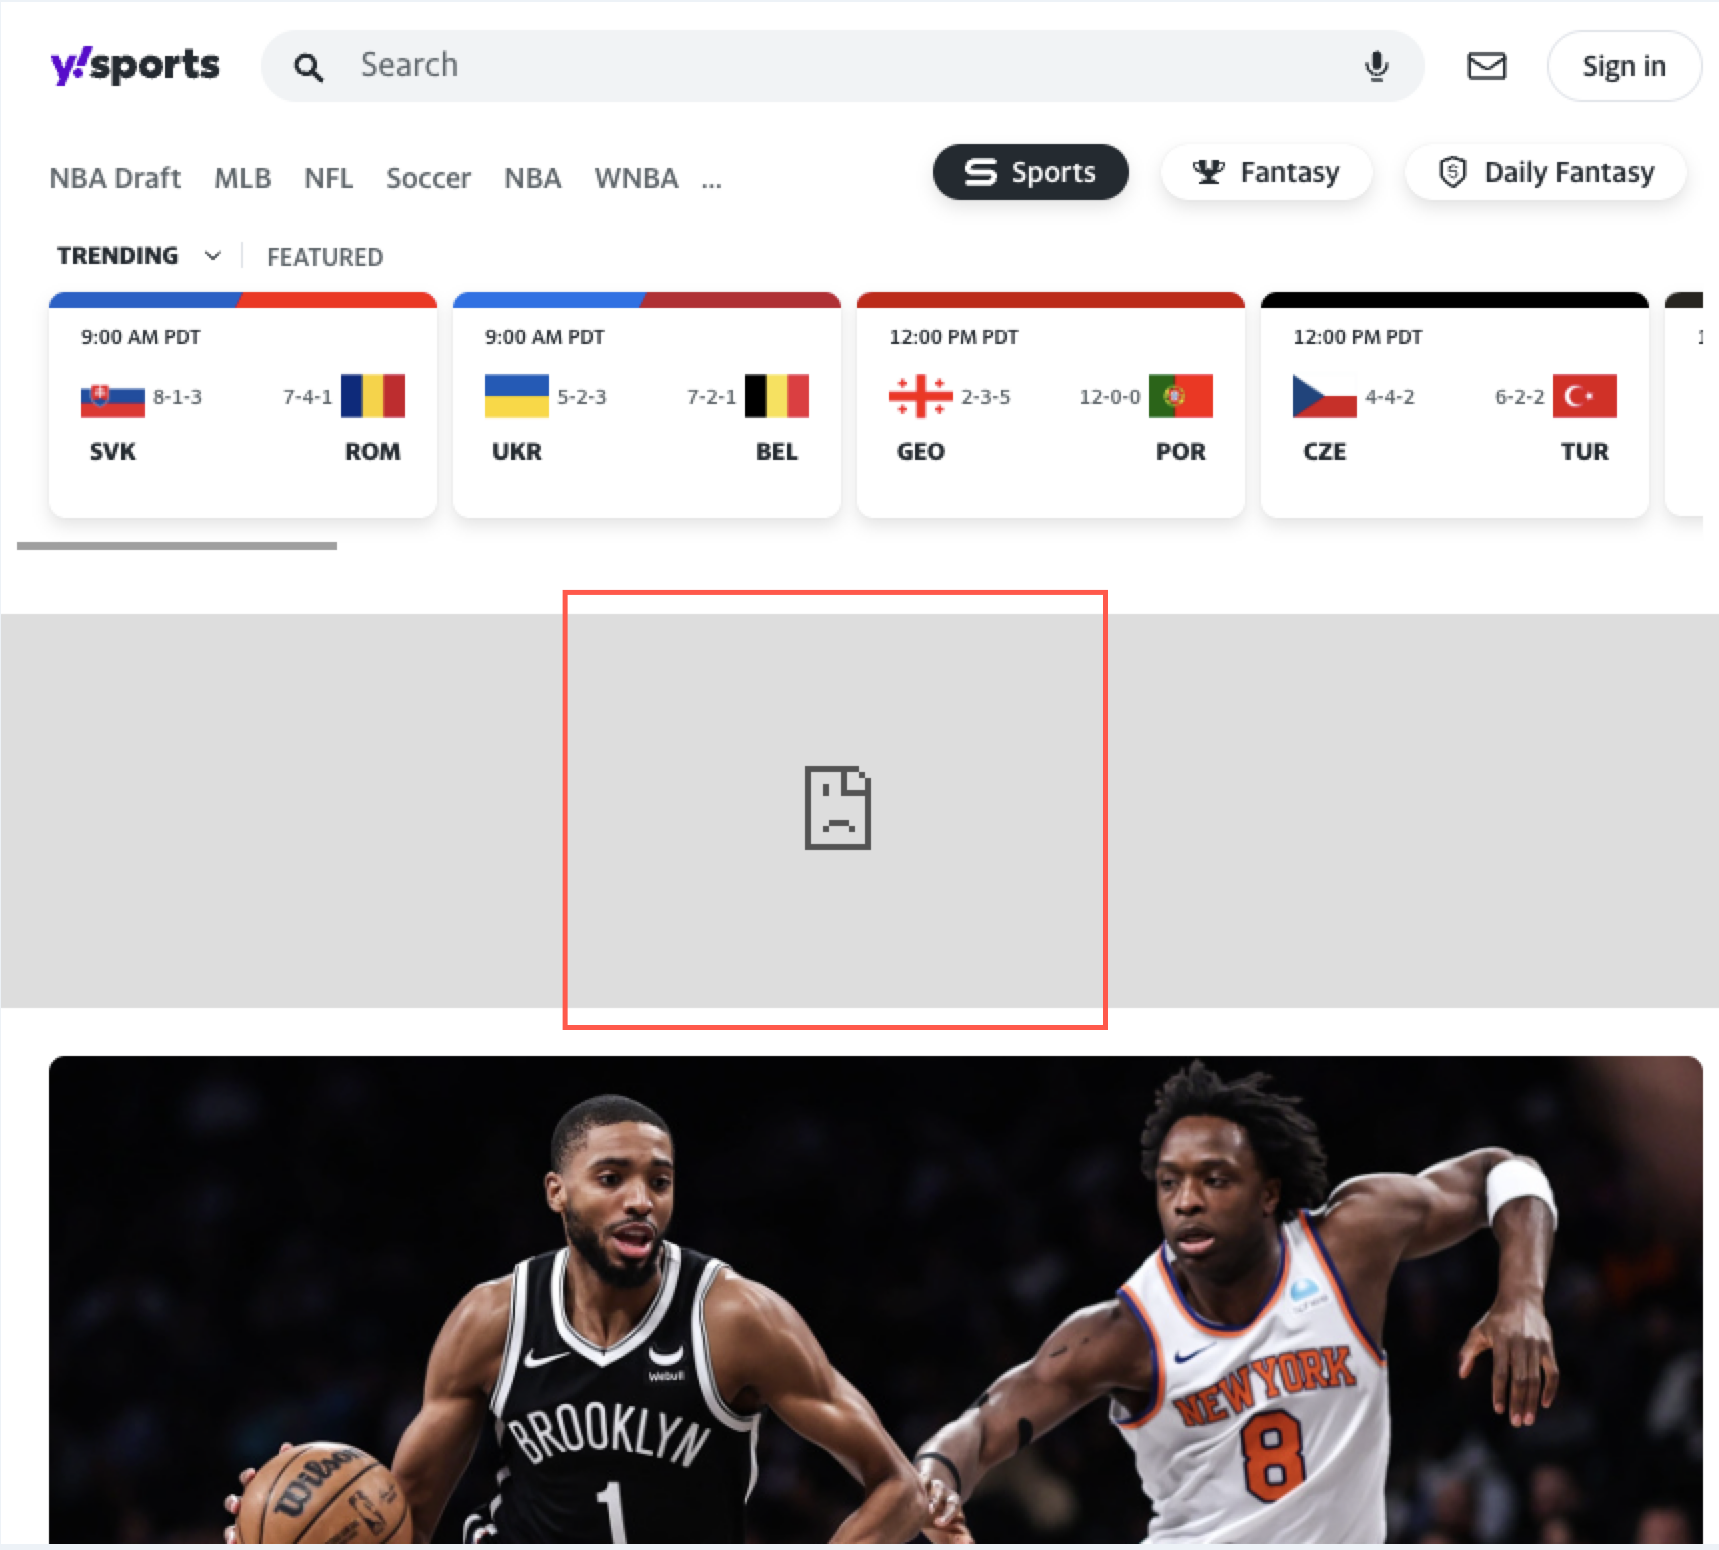Viewport: 1719px width, 1550px height.
Task: Click the broken ad placeholder icon
Action: [x=838, y=808]
